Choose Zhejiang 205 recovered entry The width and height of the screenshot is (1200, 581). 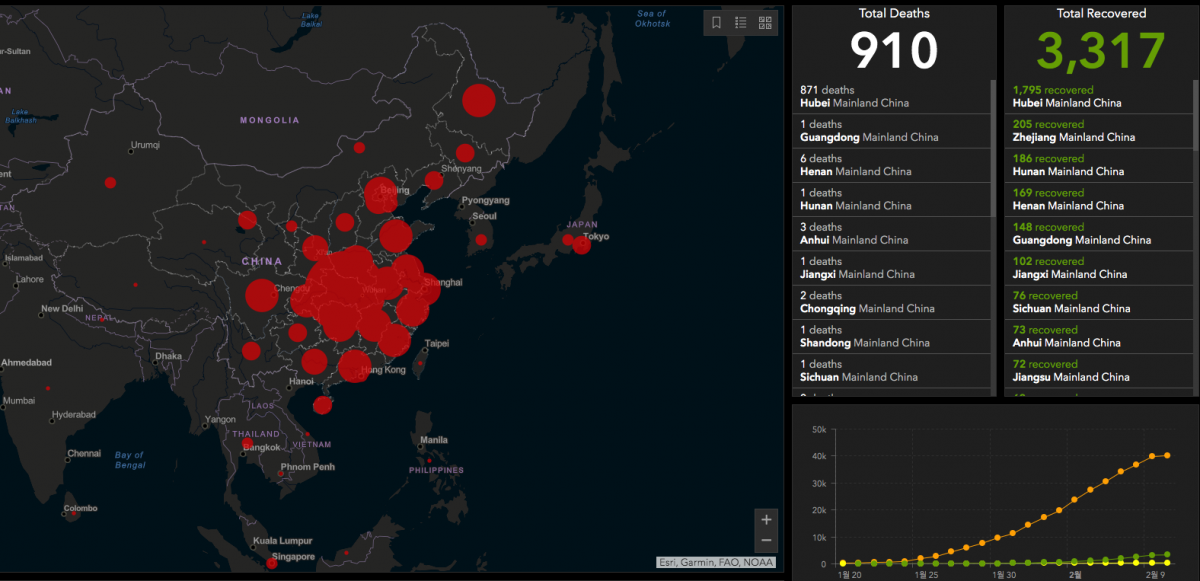click(1095, 130)
